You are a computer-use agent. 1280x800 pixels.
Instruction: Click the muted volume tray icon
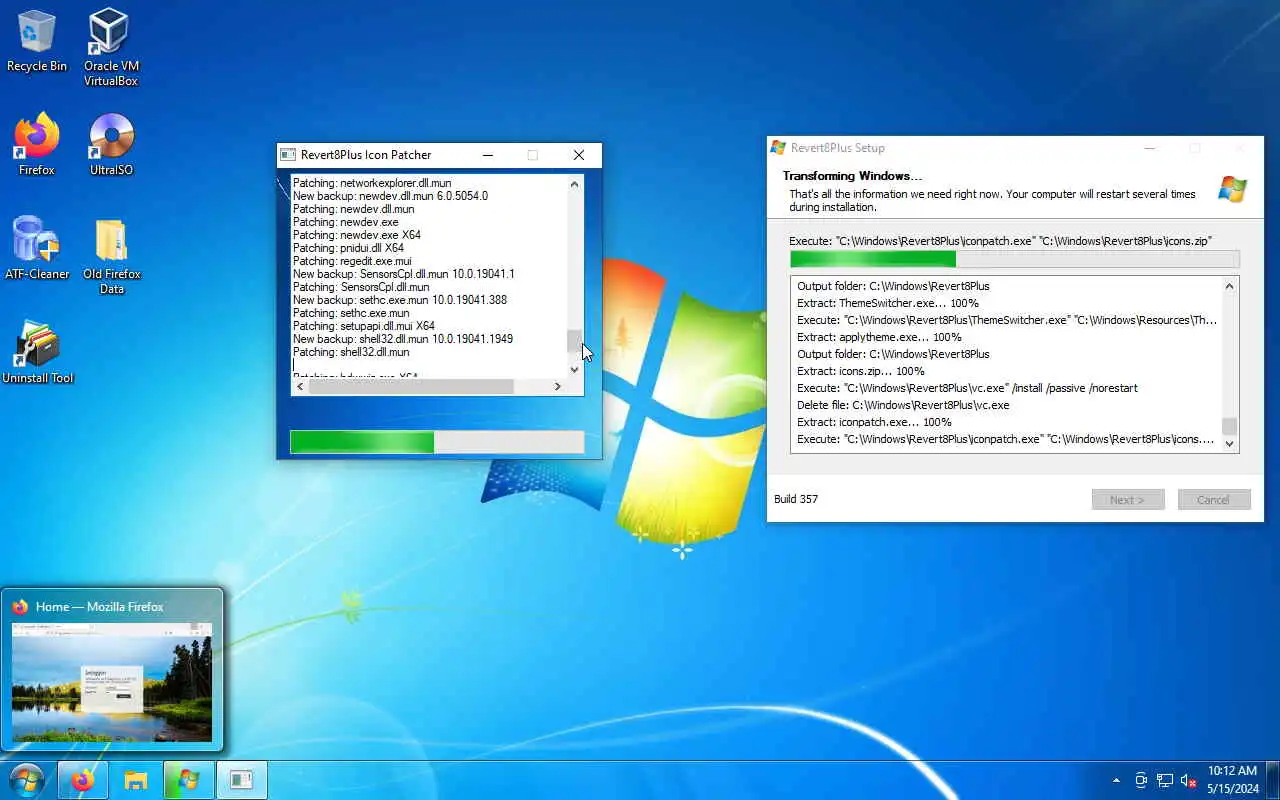[1189, 780]
